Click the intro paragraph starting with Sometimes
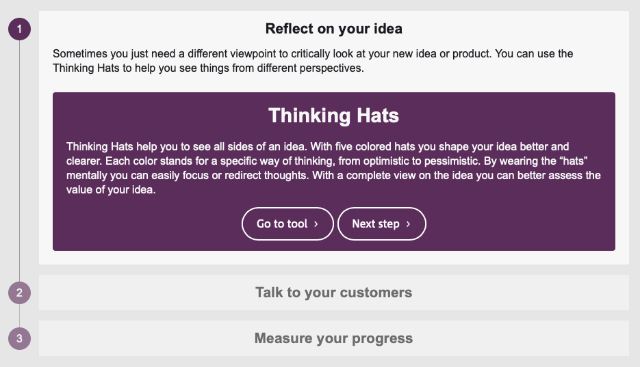This screenshot has width=640, height=367. (313, 61)
